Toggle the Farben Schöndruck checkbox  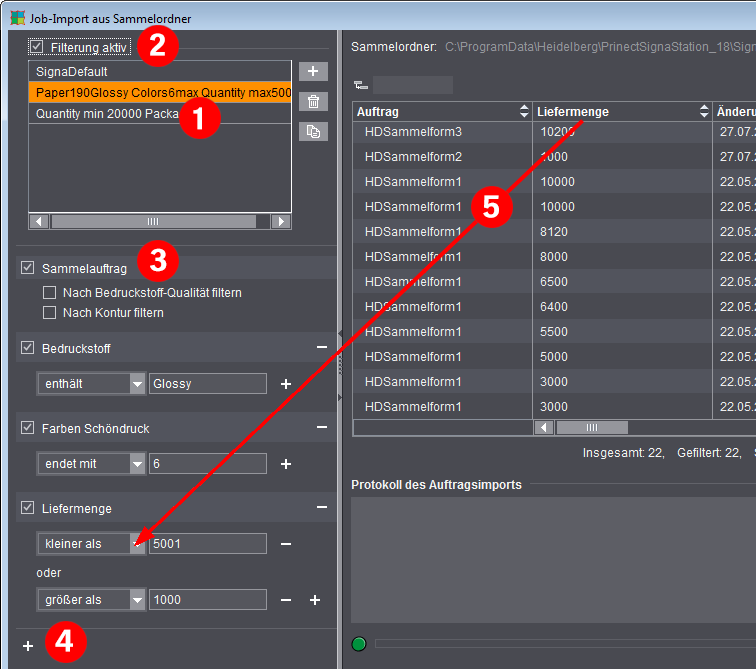(x=27, y=428)
